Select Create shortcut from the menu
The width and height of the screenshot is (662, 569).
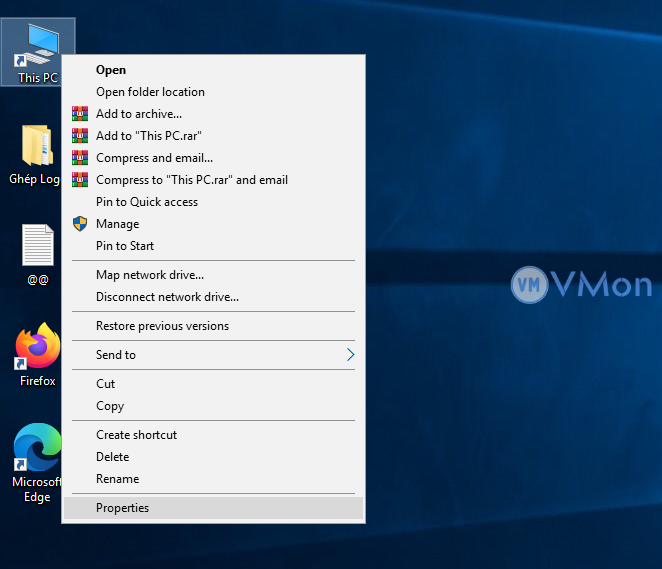click(136, 435)
